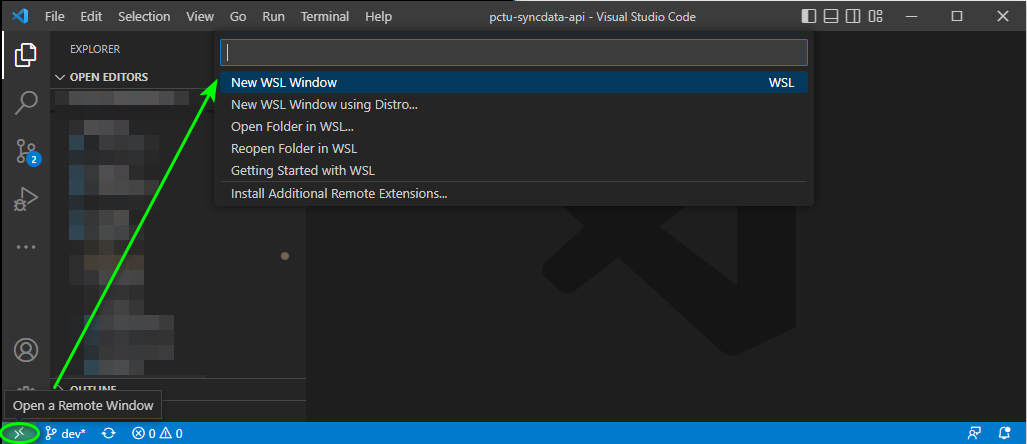
Task: Click the feedback icon in status bar
Action: (x=975, y=433)
